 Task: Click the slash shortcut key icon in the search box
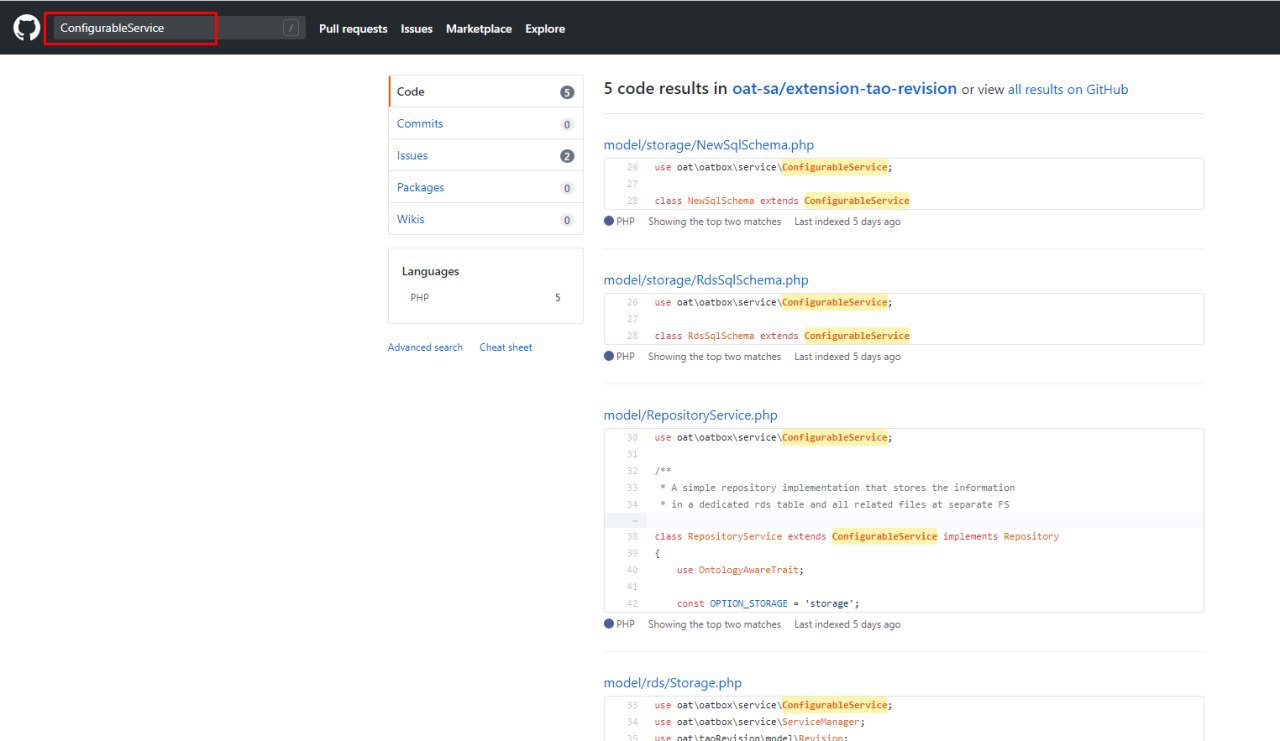[291, 28]
